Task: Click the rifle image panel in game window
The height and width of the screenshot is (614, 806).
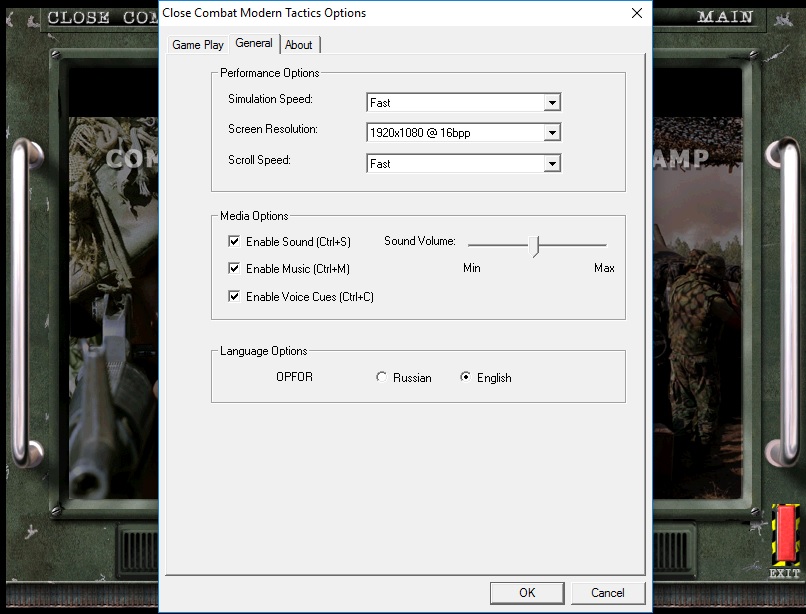Action: [x=114, y=308]
